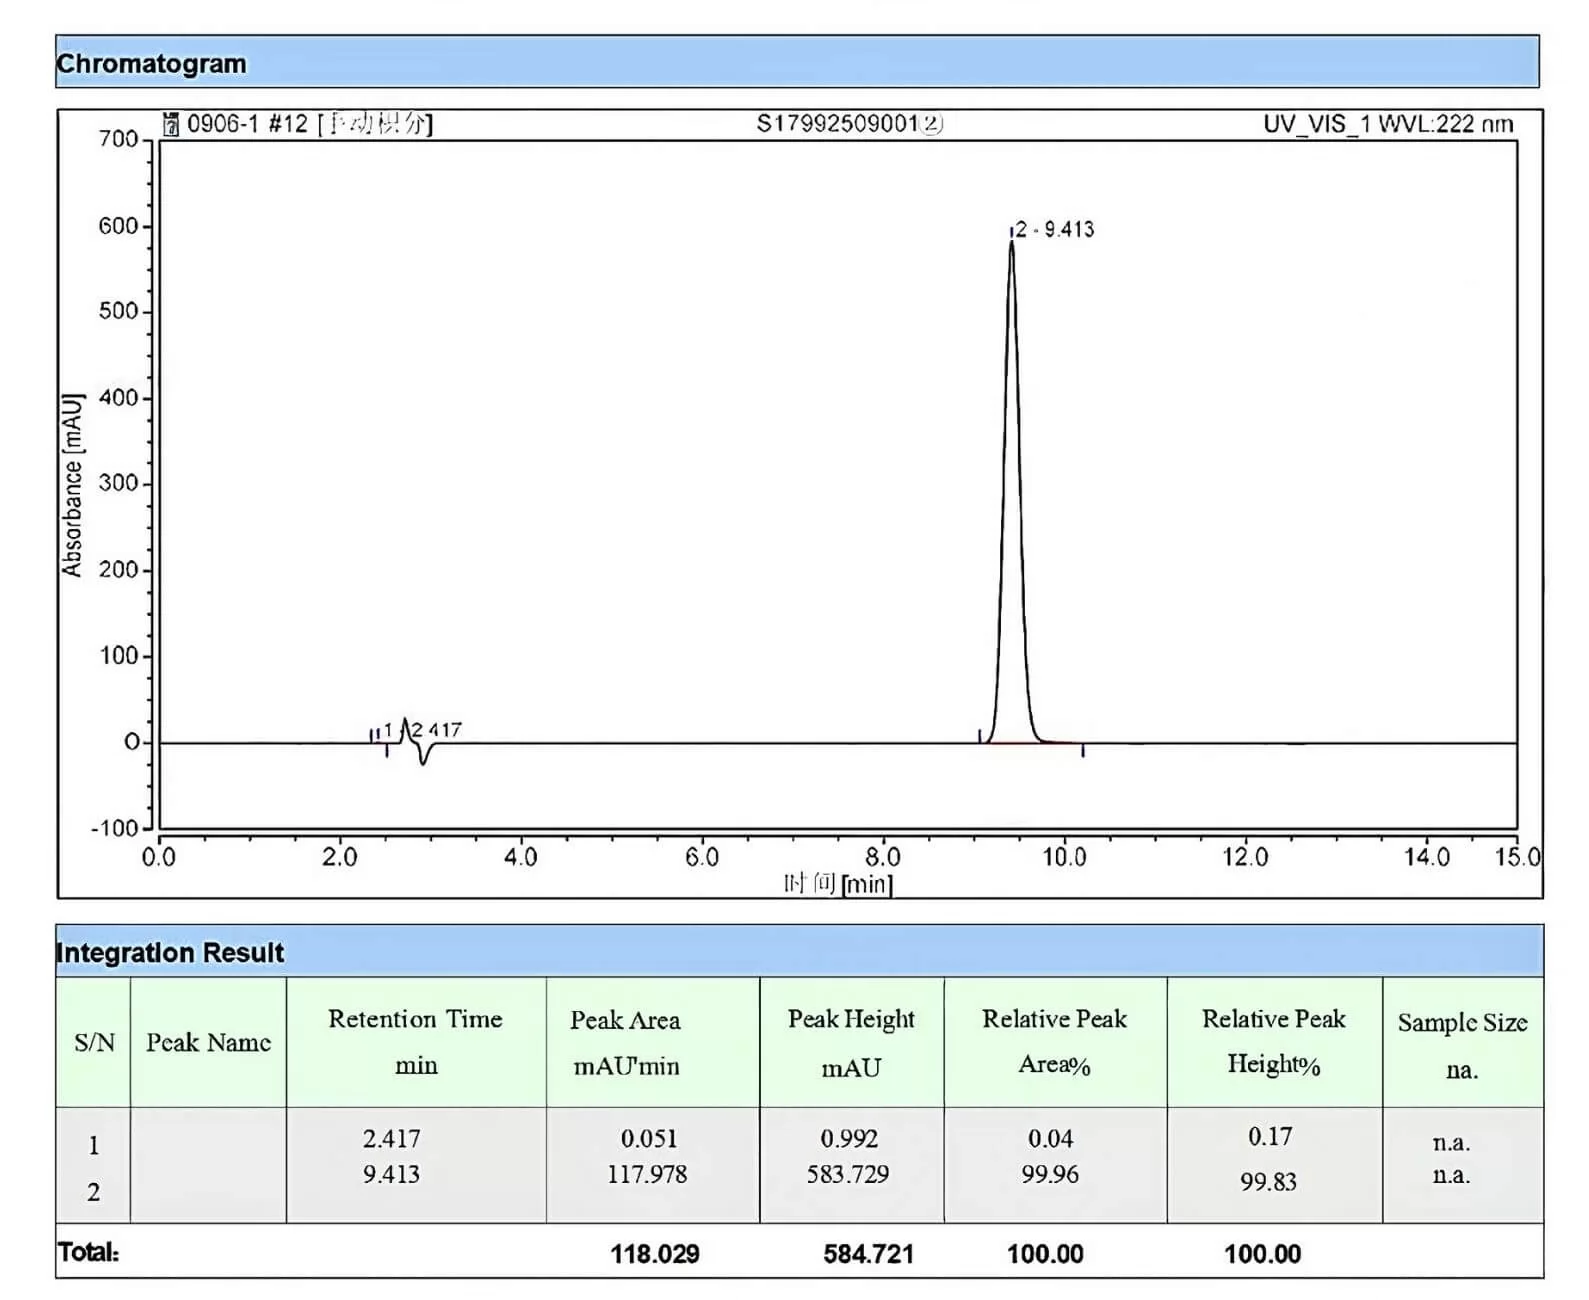Select the Integration Result section header
Viewport: 1589px width, 1300px height.
pyautogui.click(x=170, y=952)
